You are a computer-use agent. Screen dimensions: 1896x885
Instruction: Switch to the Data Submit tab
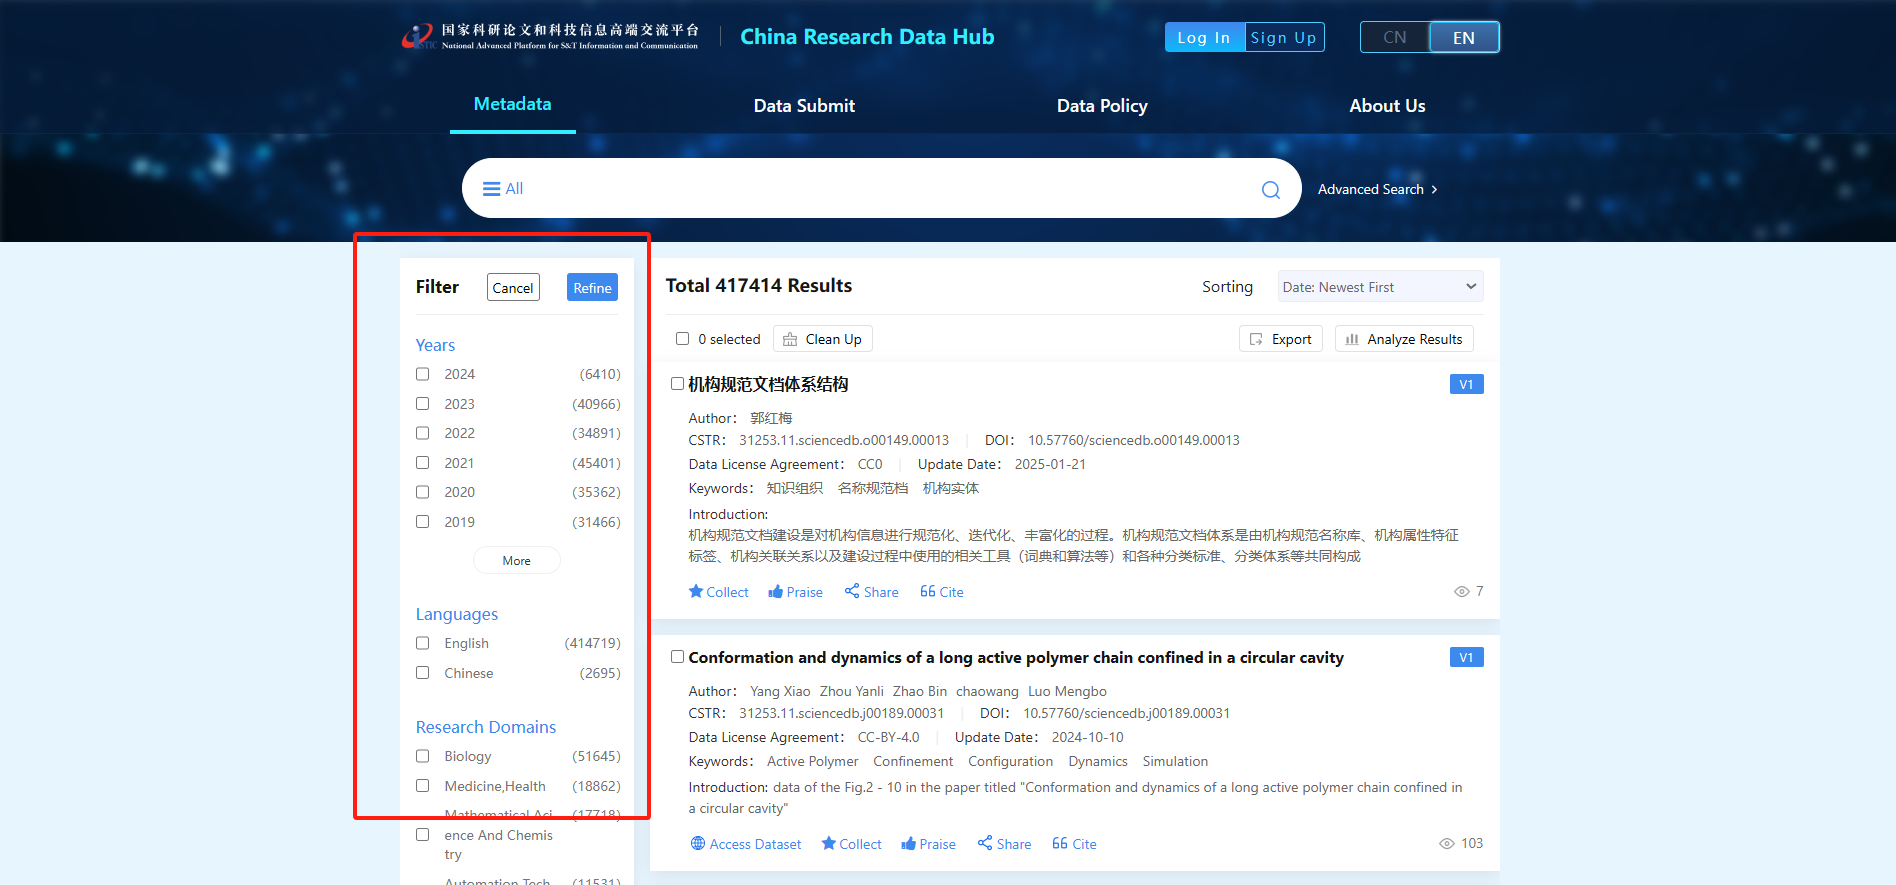(804, 106)
